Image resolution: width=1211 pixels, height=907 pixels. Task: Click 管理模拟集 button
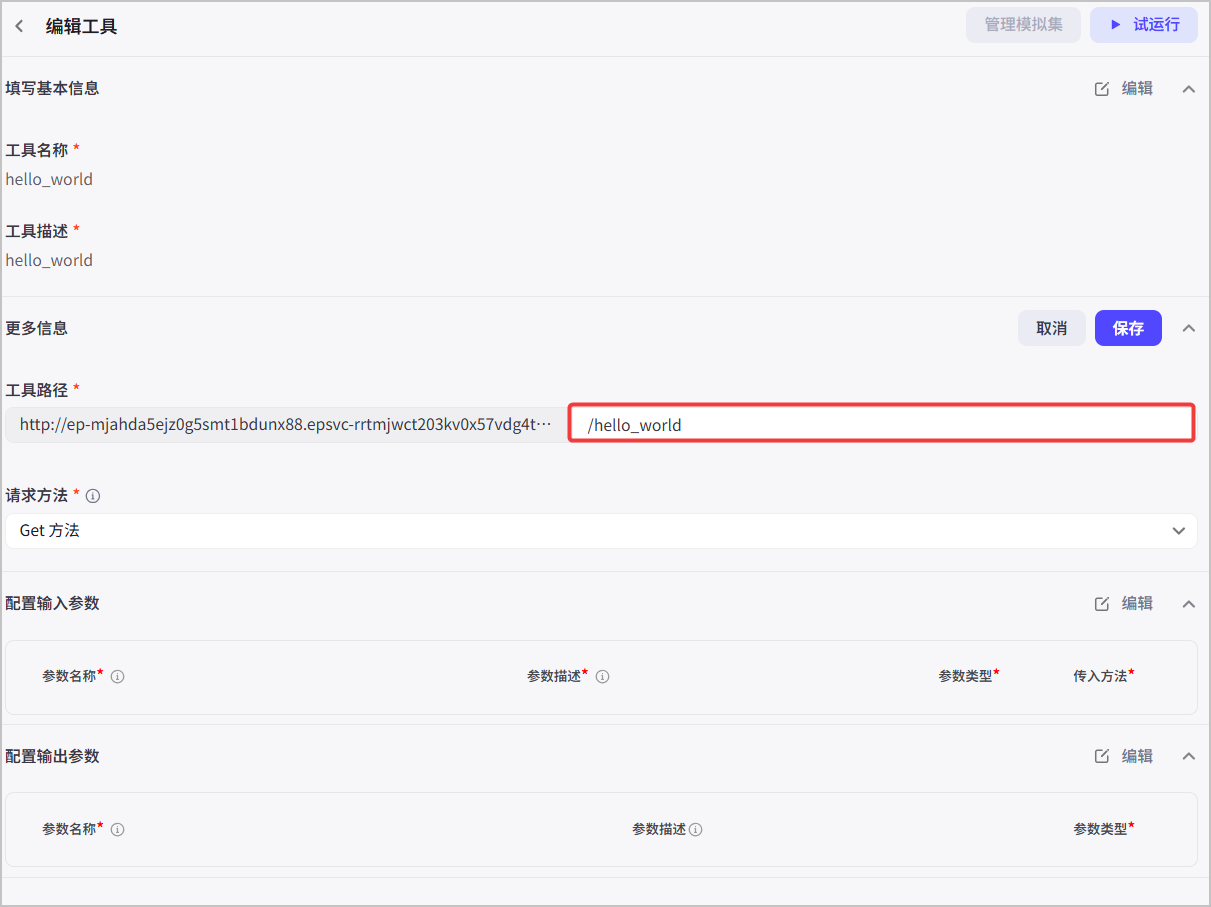[1023, 25]
